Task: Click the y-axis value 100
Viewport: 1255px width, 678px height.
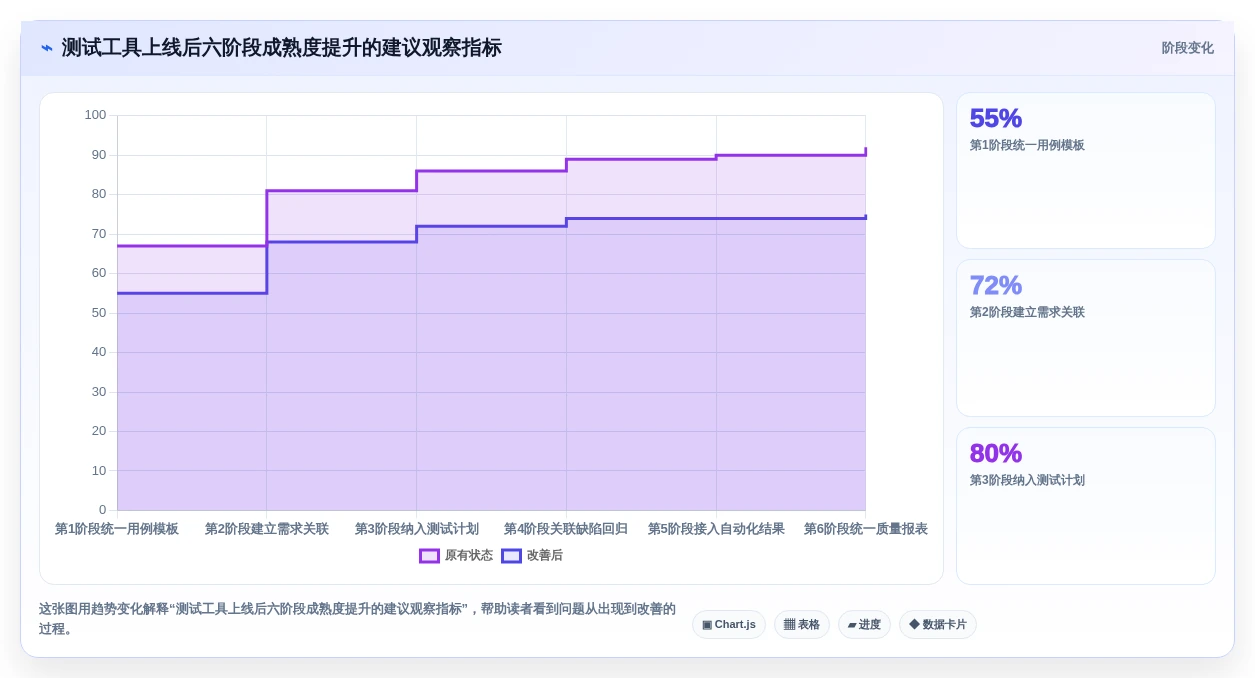Action: pos(95,115)
